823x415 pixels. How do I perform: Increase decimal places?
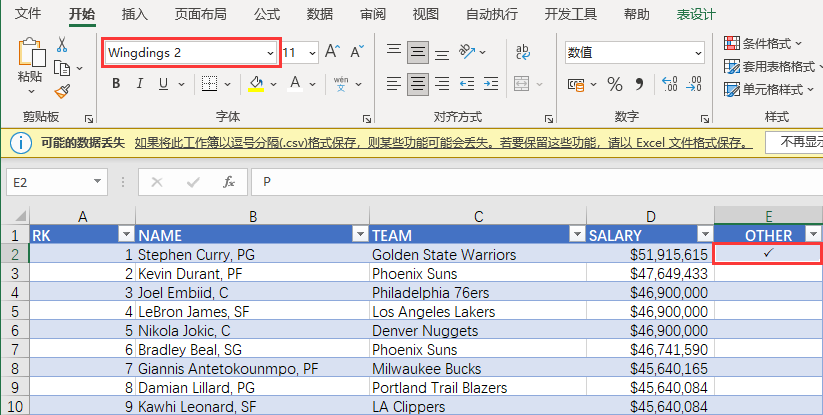(670, 84)
